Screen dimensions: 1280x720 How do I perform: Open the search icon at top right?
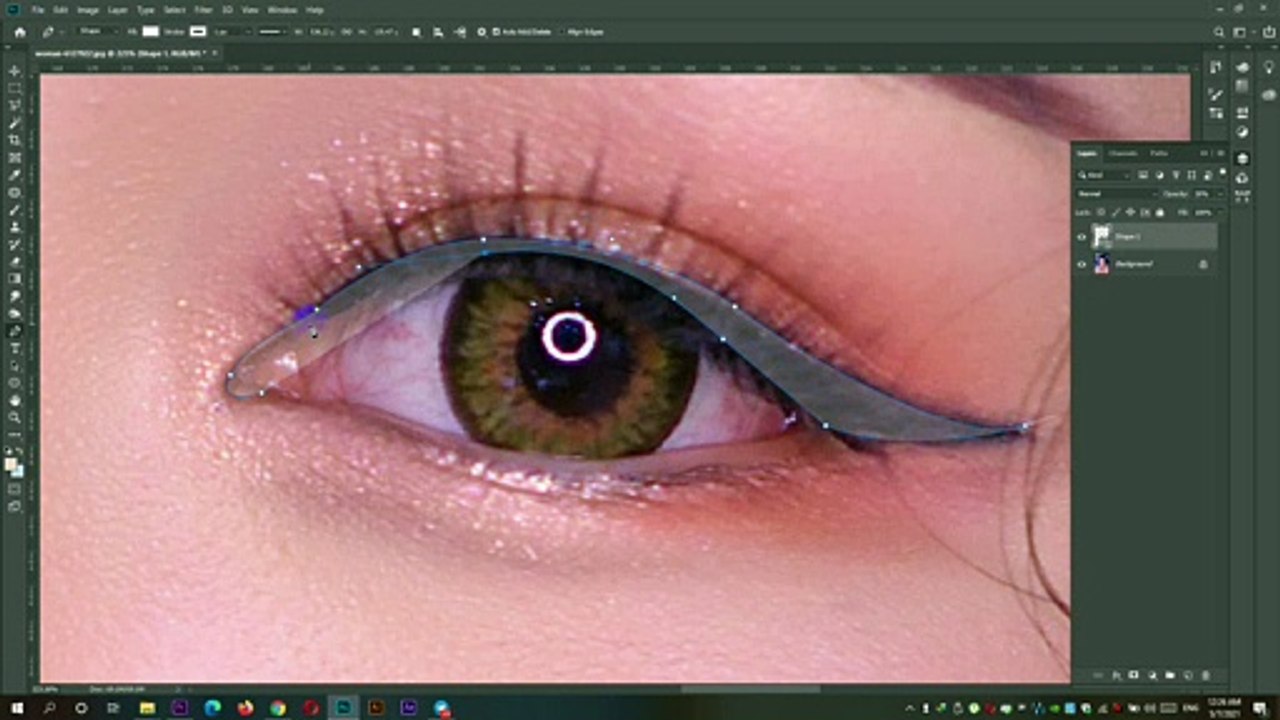[1219, 32]
